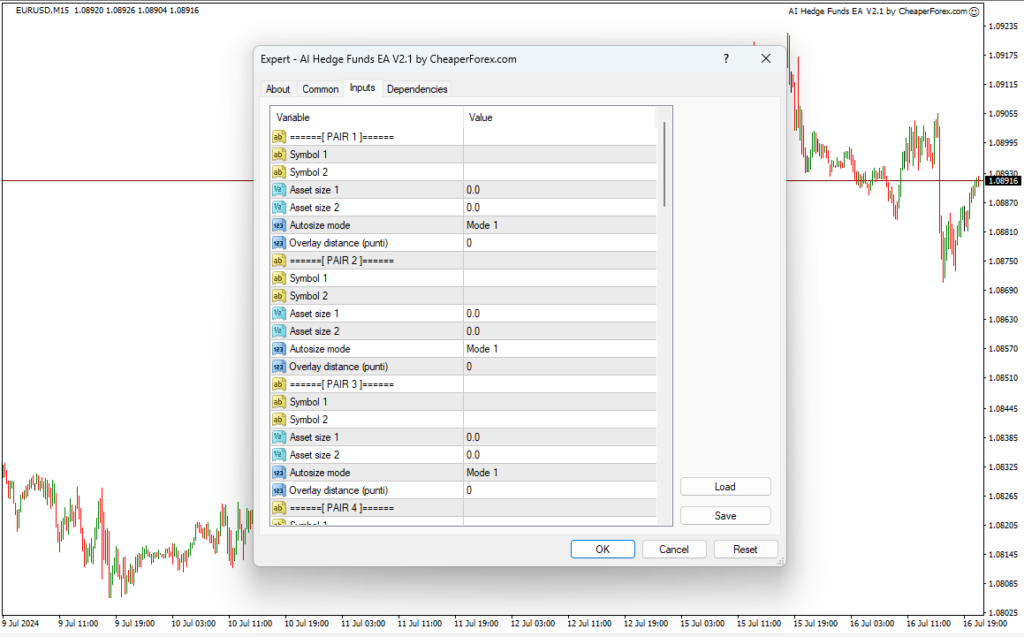Switch to the Dependencies tab
This screenshot has height=637, width=1024.
pyautogui.click(x=417, y=88)
